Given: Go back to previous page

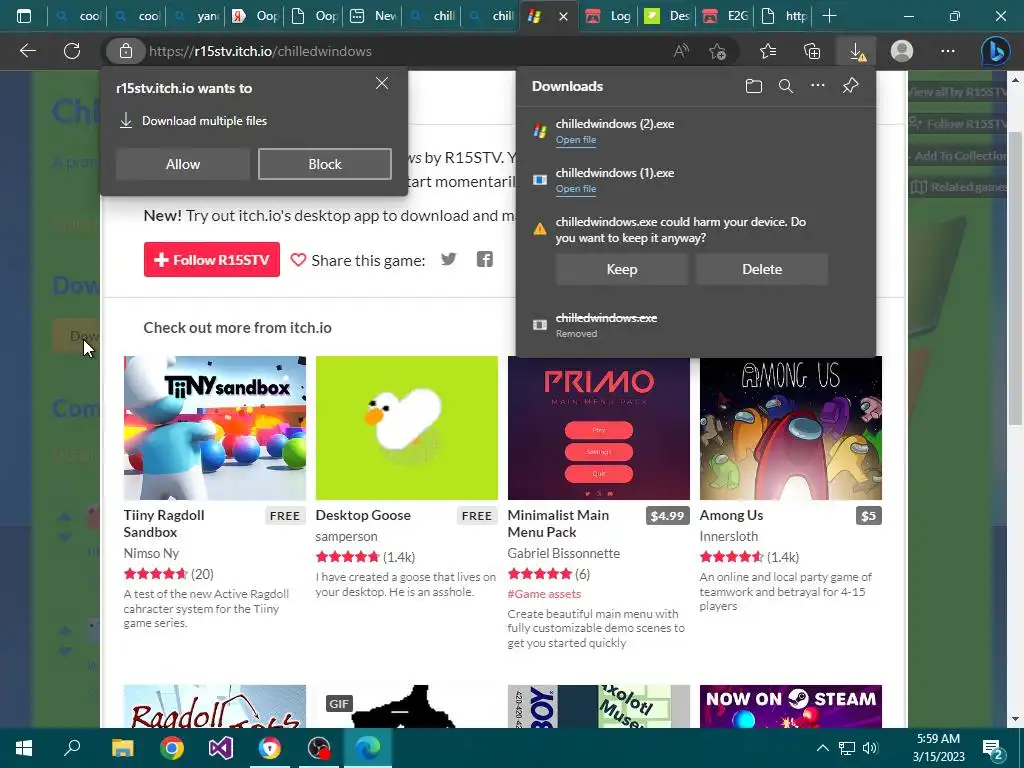Looking at the screenshot, I should (x=27, y=52).
